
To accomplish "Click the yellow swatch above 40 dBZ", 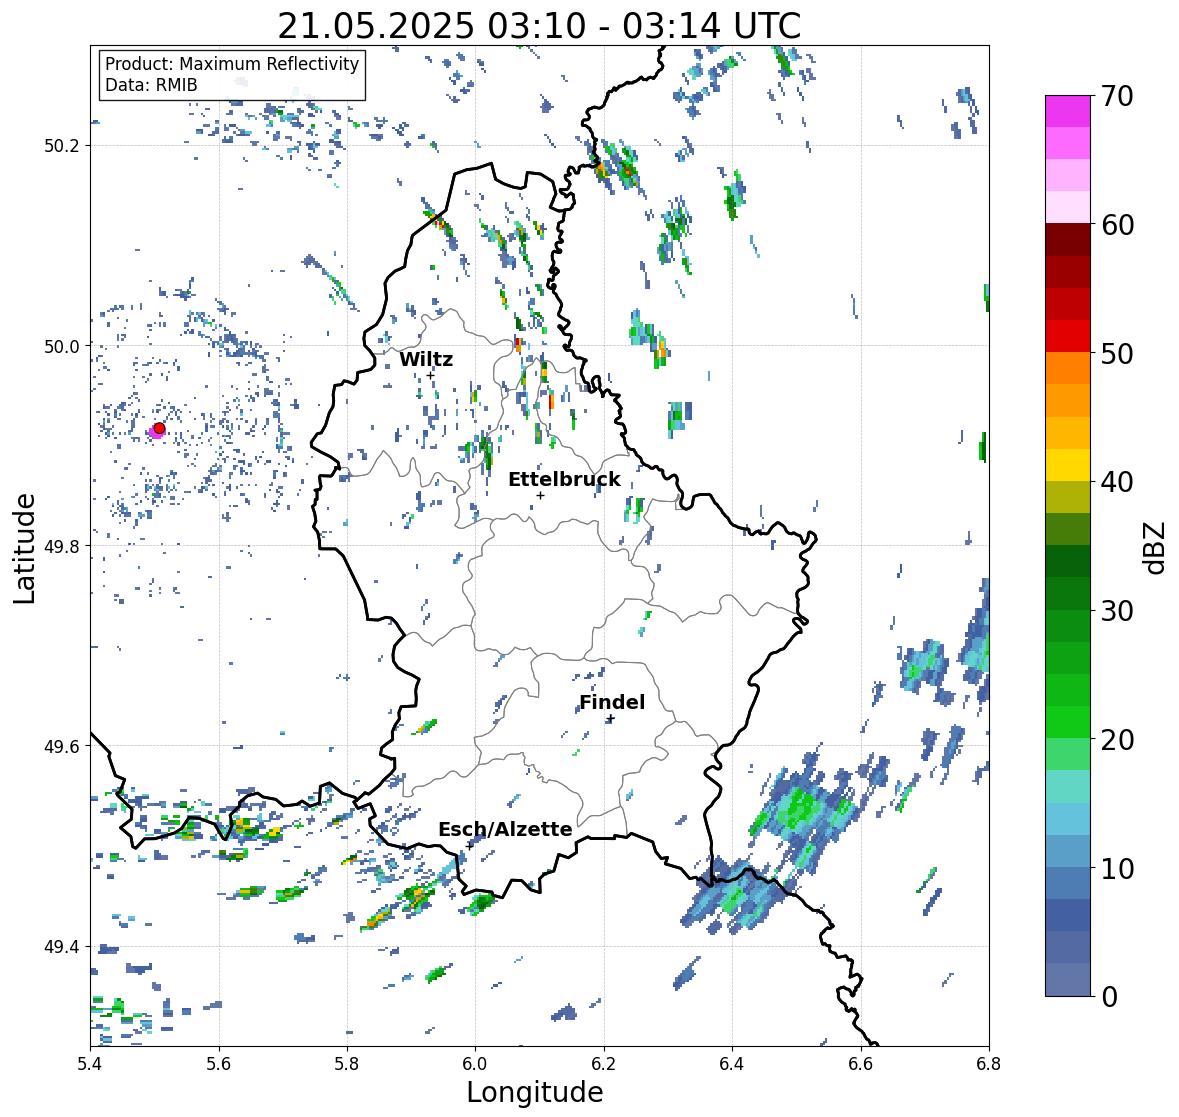I will tap(1068, 465).
